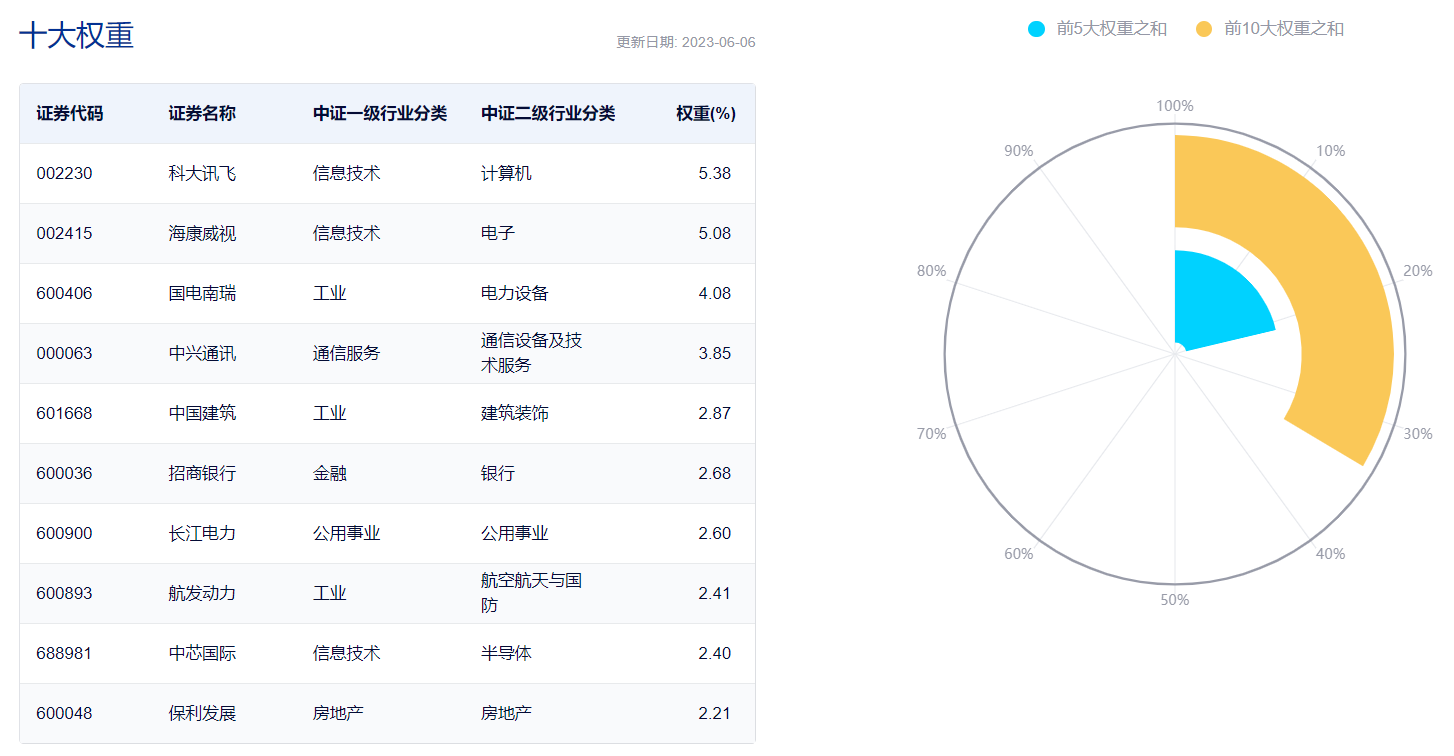Screen dimensions: 1454x756
Task: Select stock code 000063
Action: (64, 354)
